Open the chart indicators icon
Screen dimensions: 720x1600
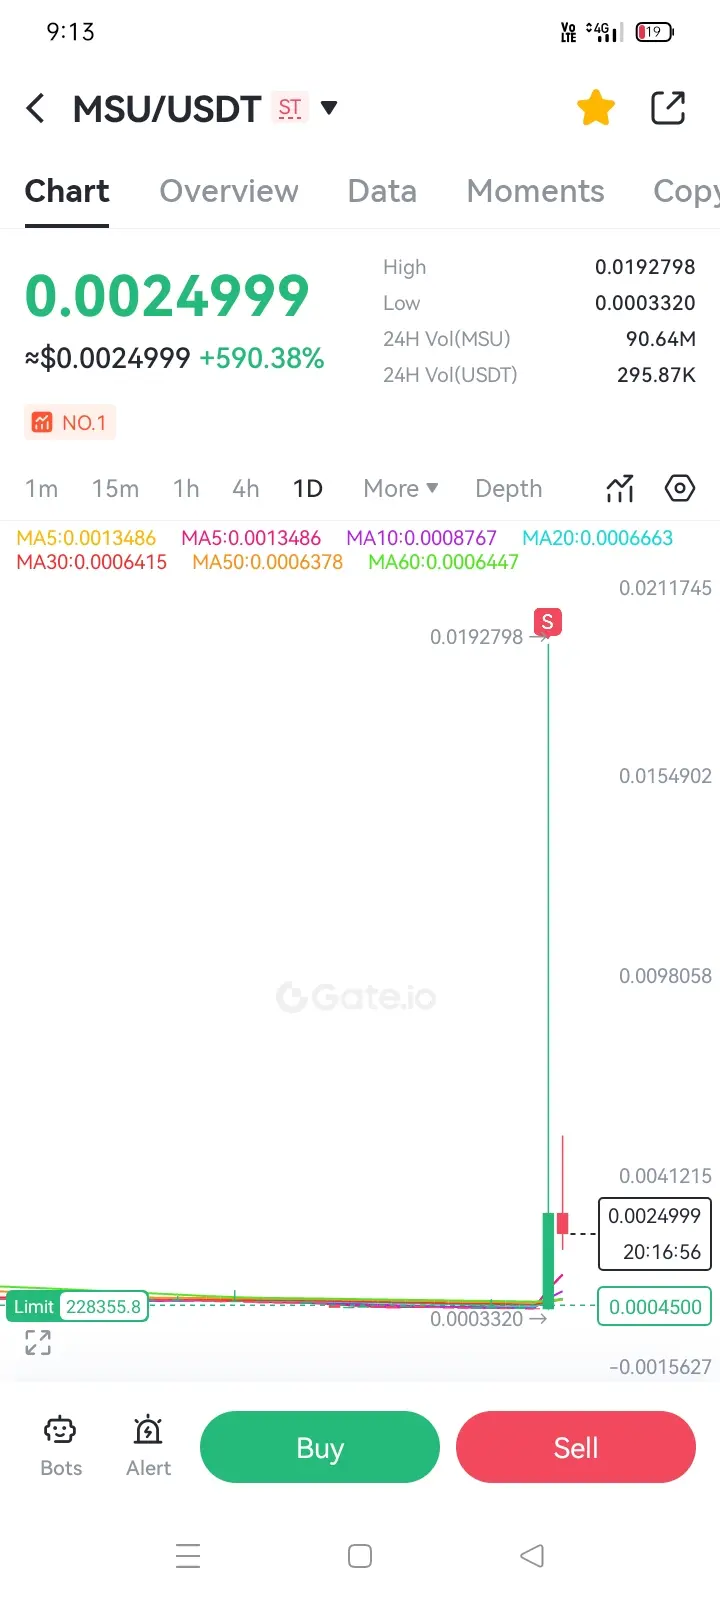coord(620,488)
